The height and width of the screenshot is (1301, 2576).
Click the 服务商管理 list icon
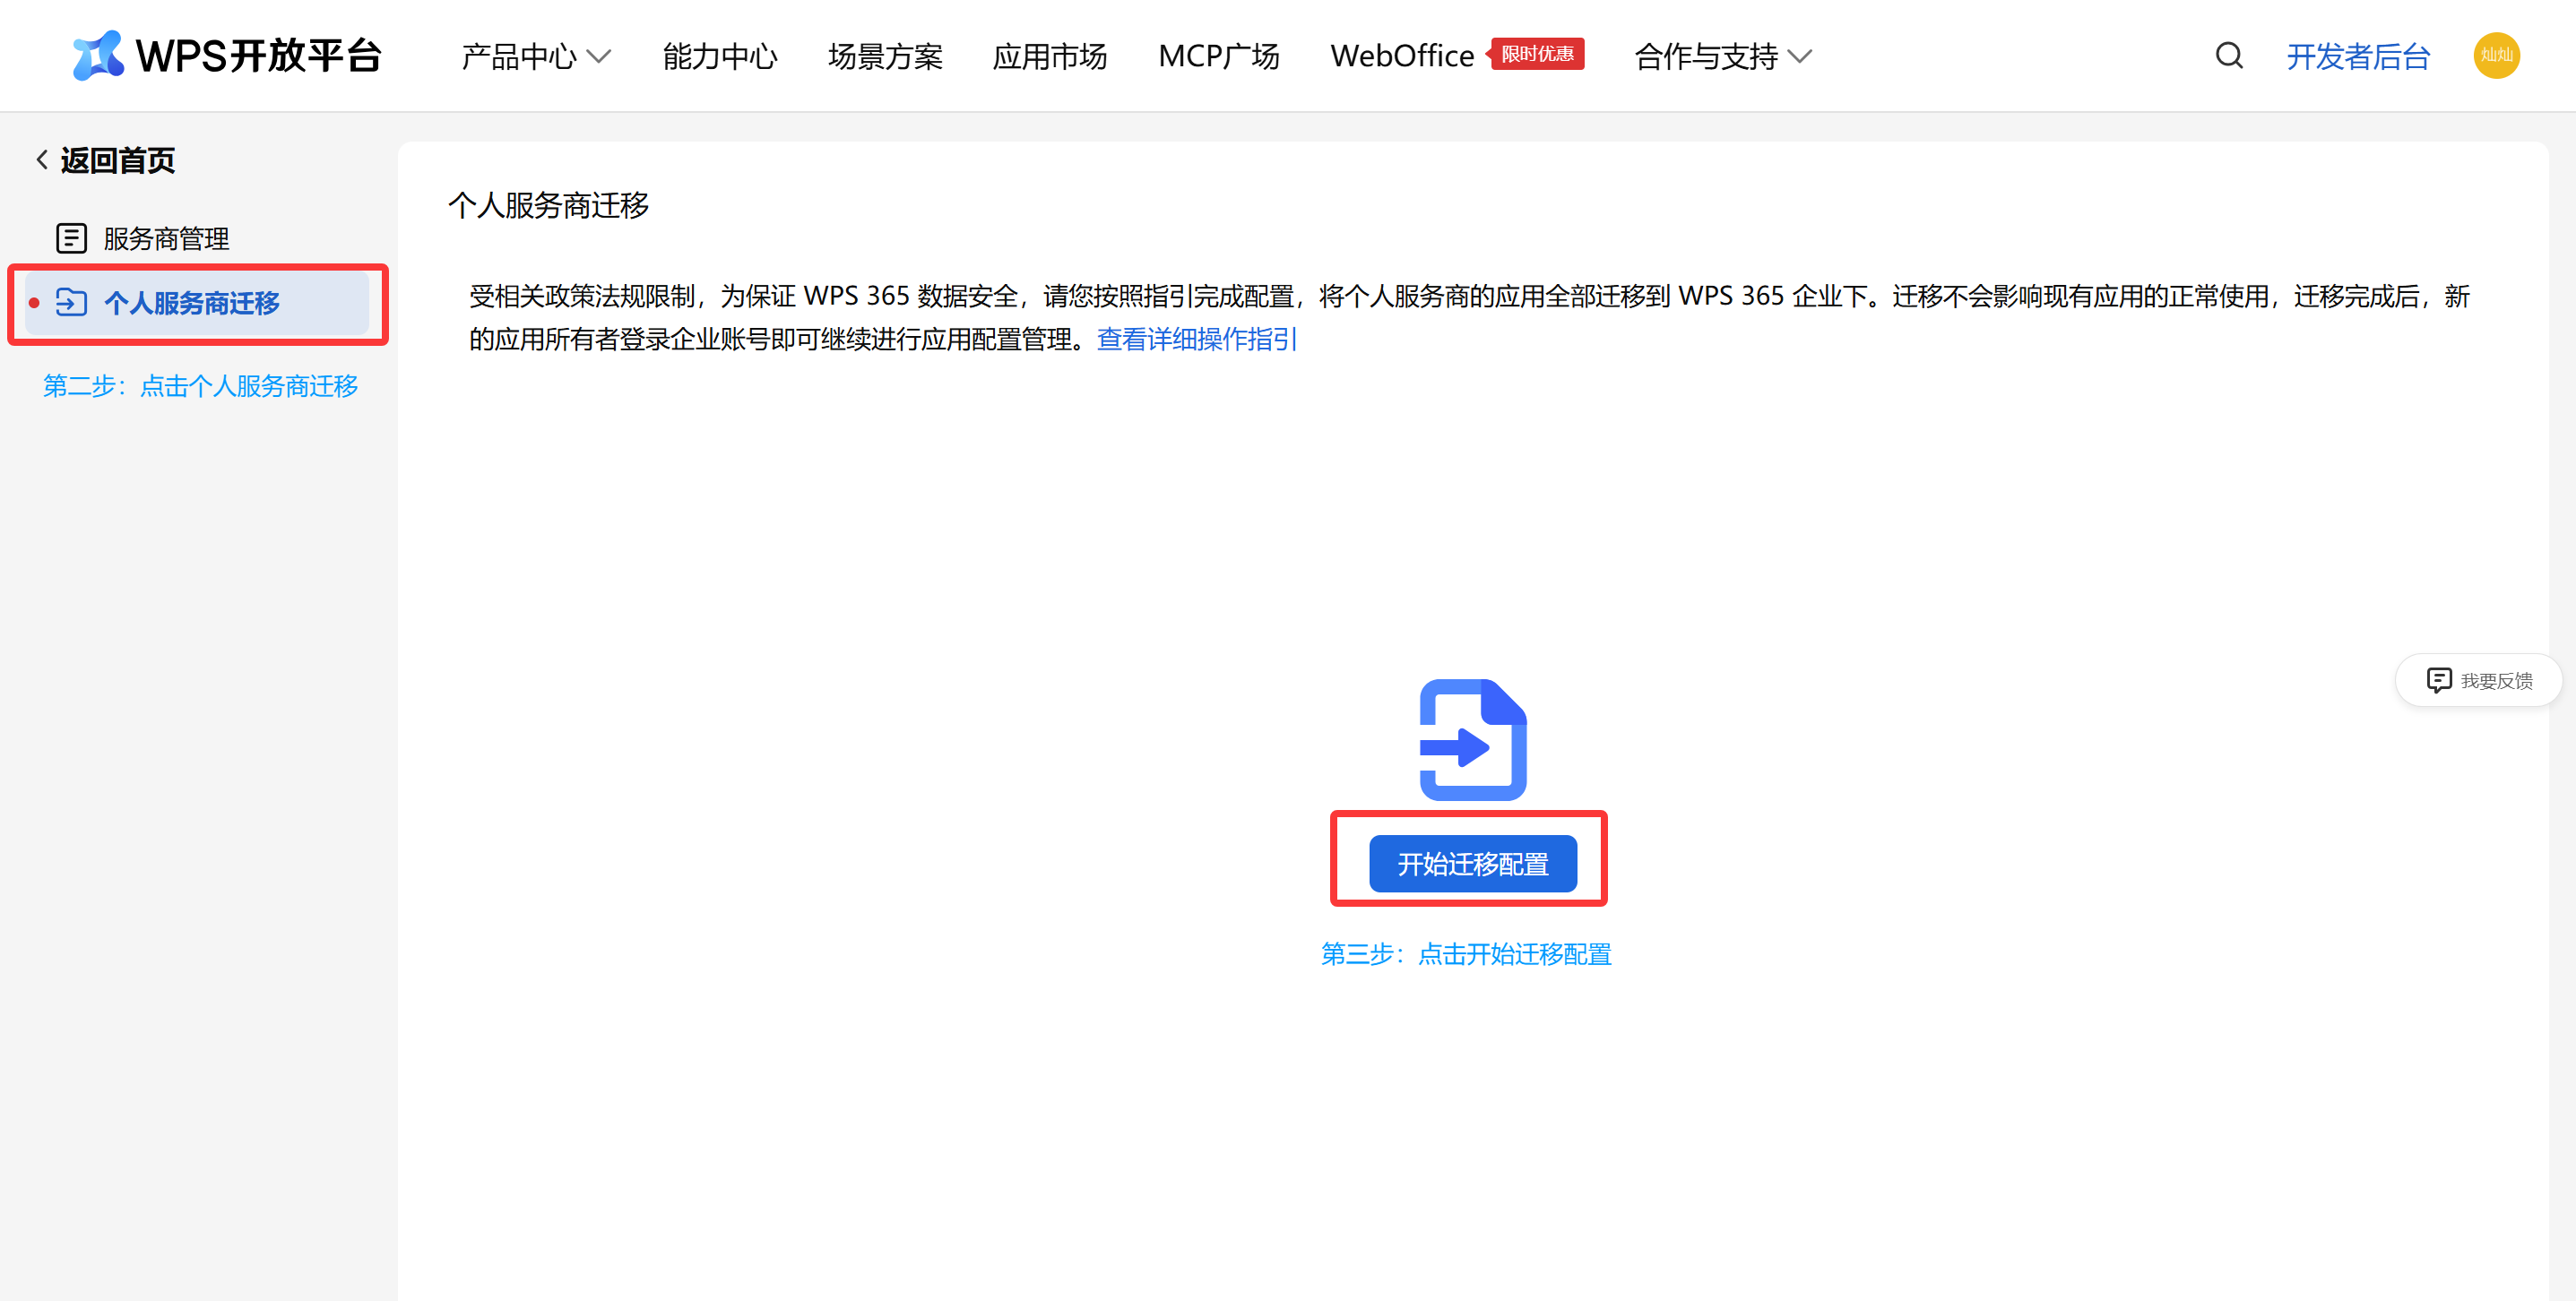pyautogui.click(x=71, y=238)
